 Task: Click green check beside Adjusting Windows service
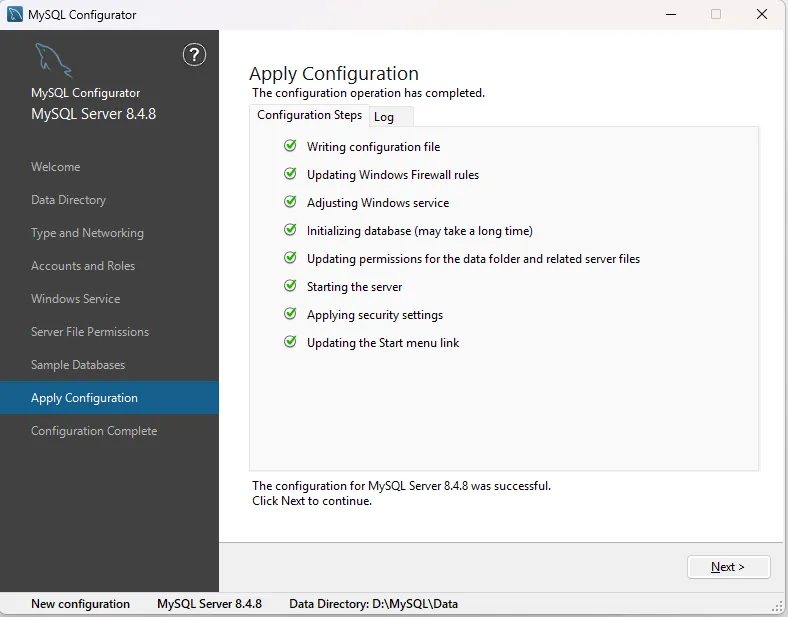pyautogui.click(x=290, y=202)
